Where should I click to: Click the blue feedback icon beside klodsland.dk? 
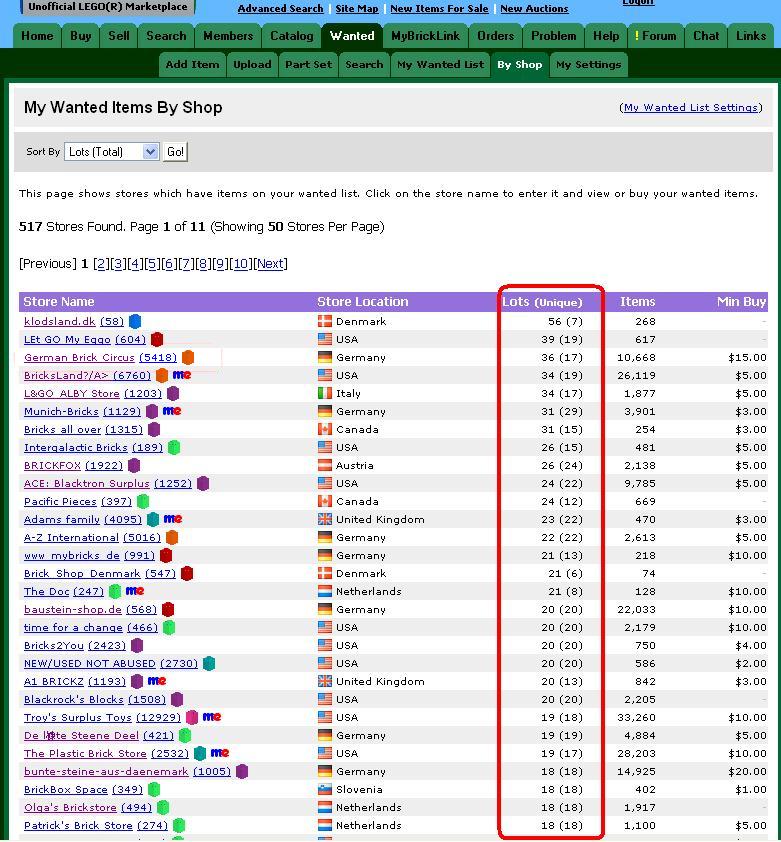pos(135,321)
